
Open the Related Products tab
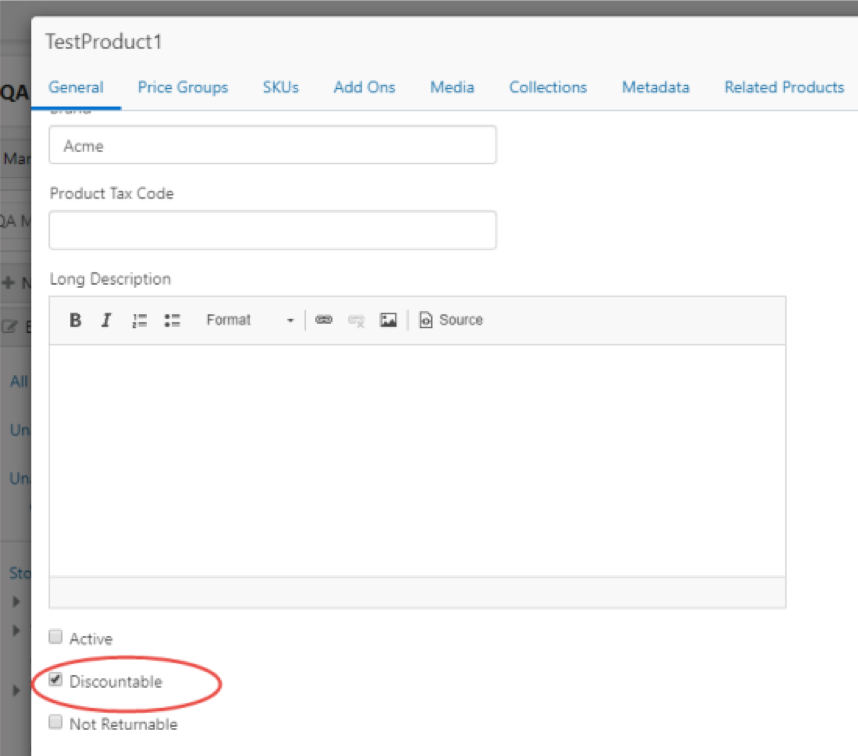coord(784,87)
